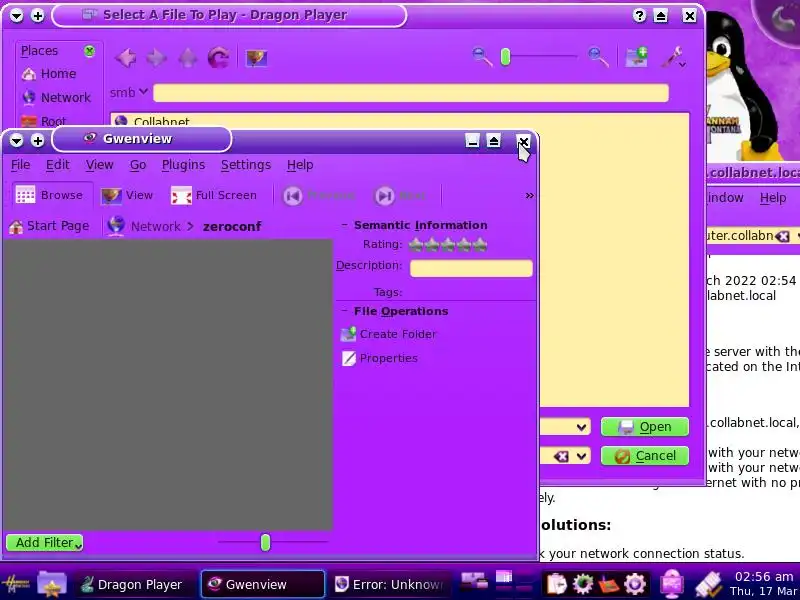
Task: Switch Gwenview to View mode
Action: click(127, 195)
